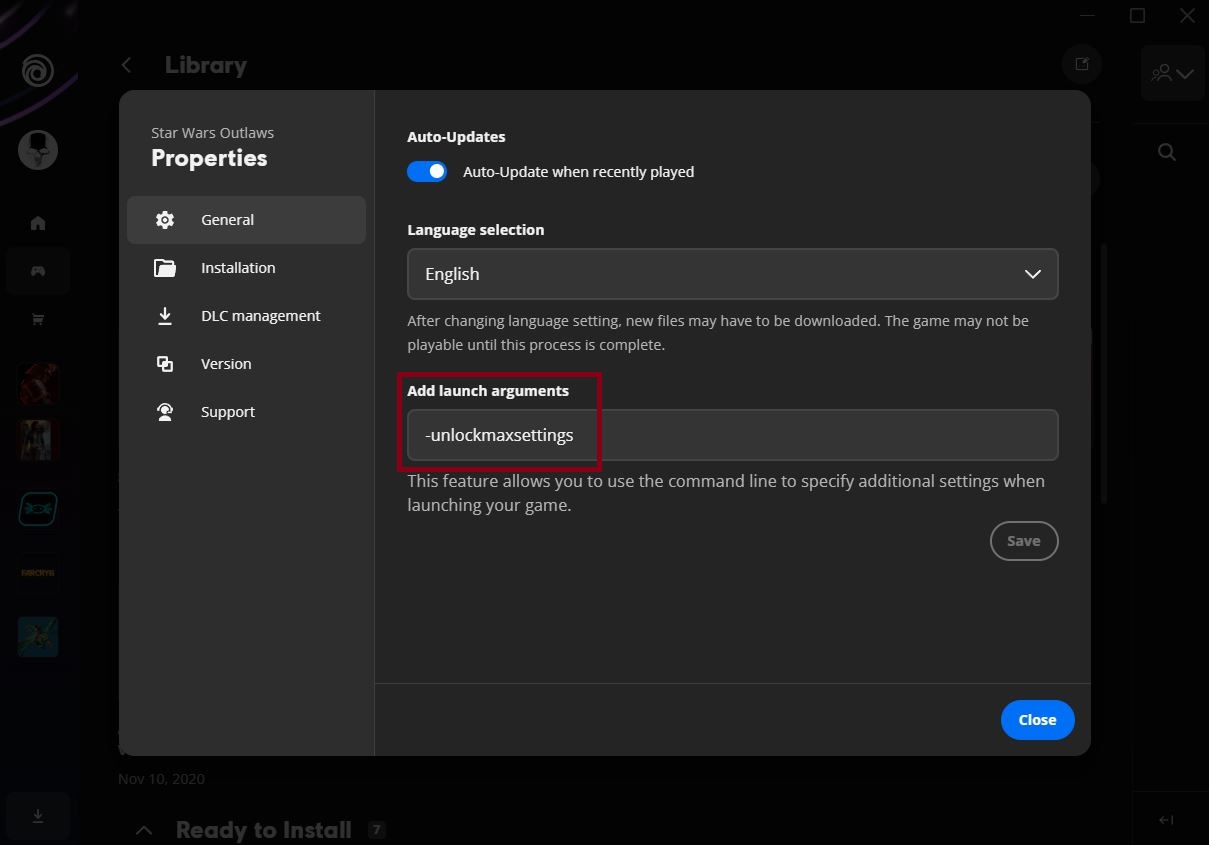Select the General tab in Properties
The height and width of the screenshot is (845, 1209).
246,220
